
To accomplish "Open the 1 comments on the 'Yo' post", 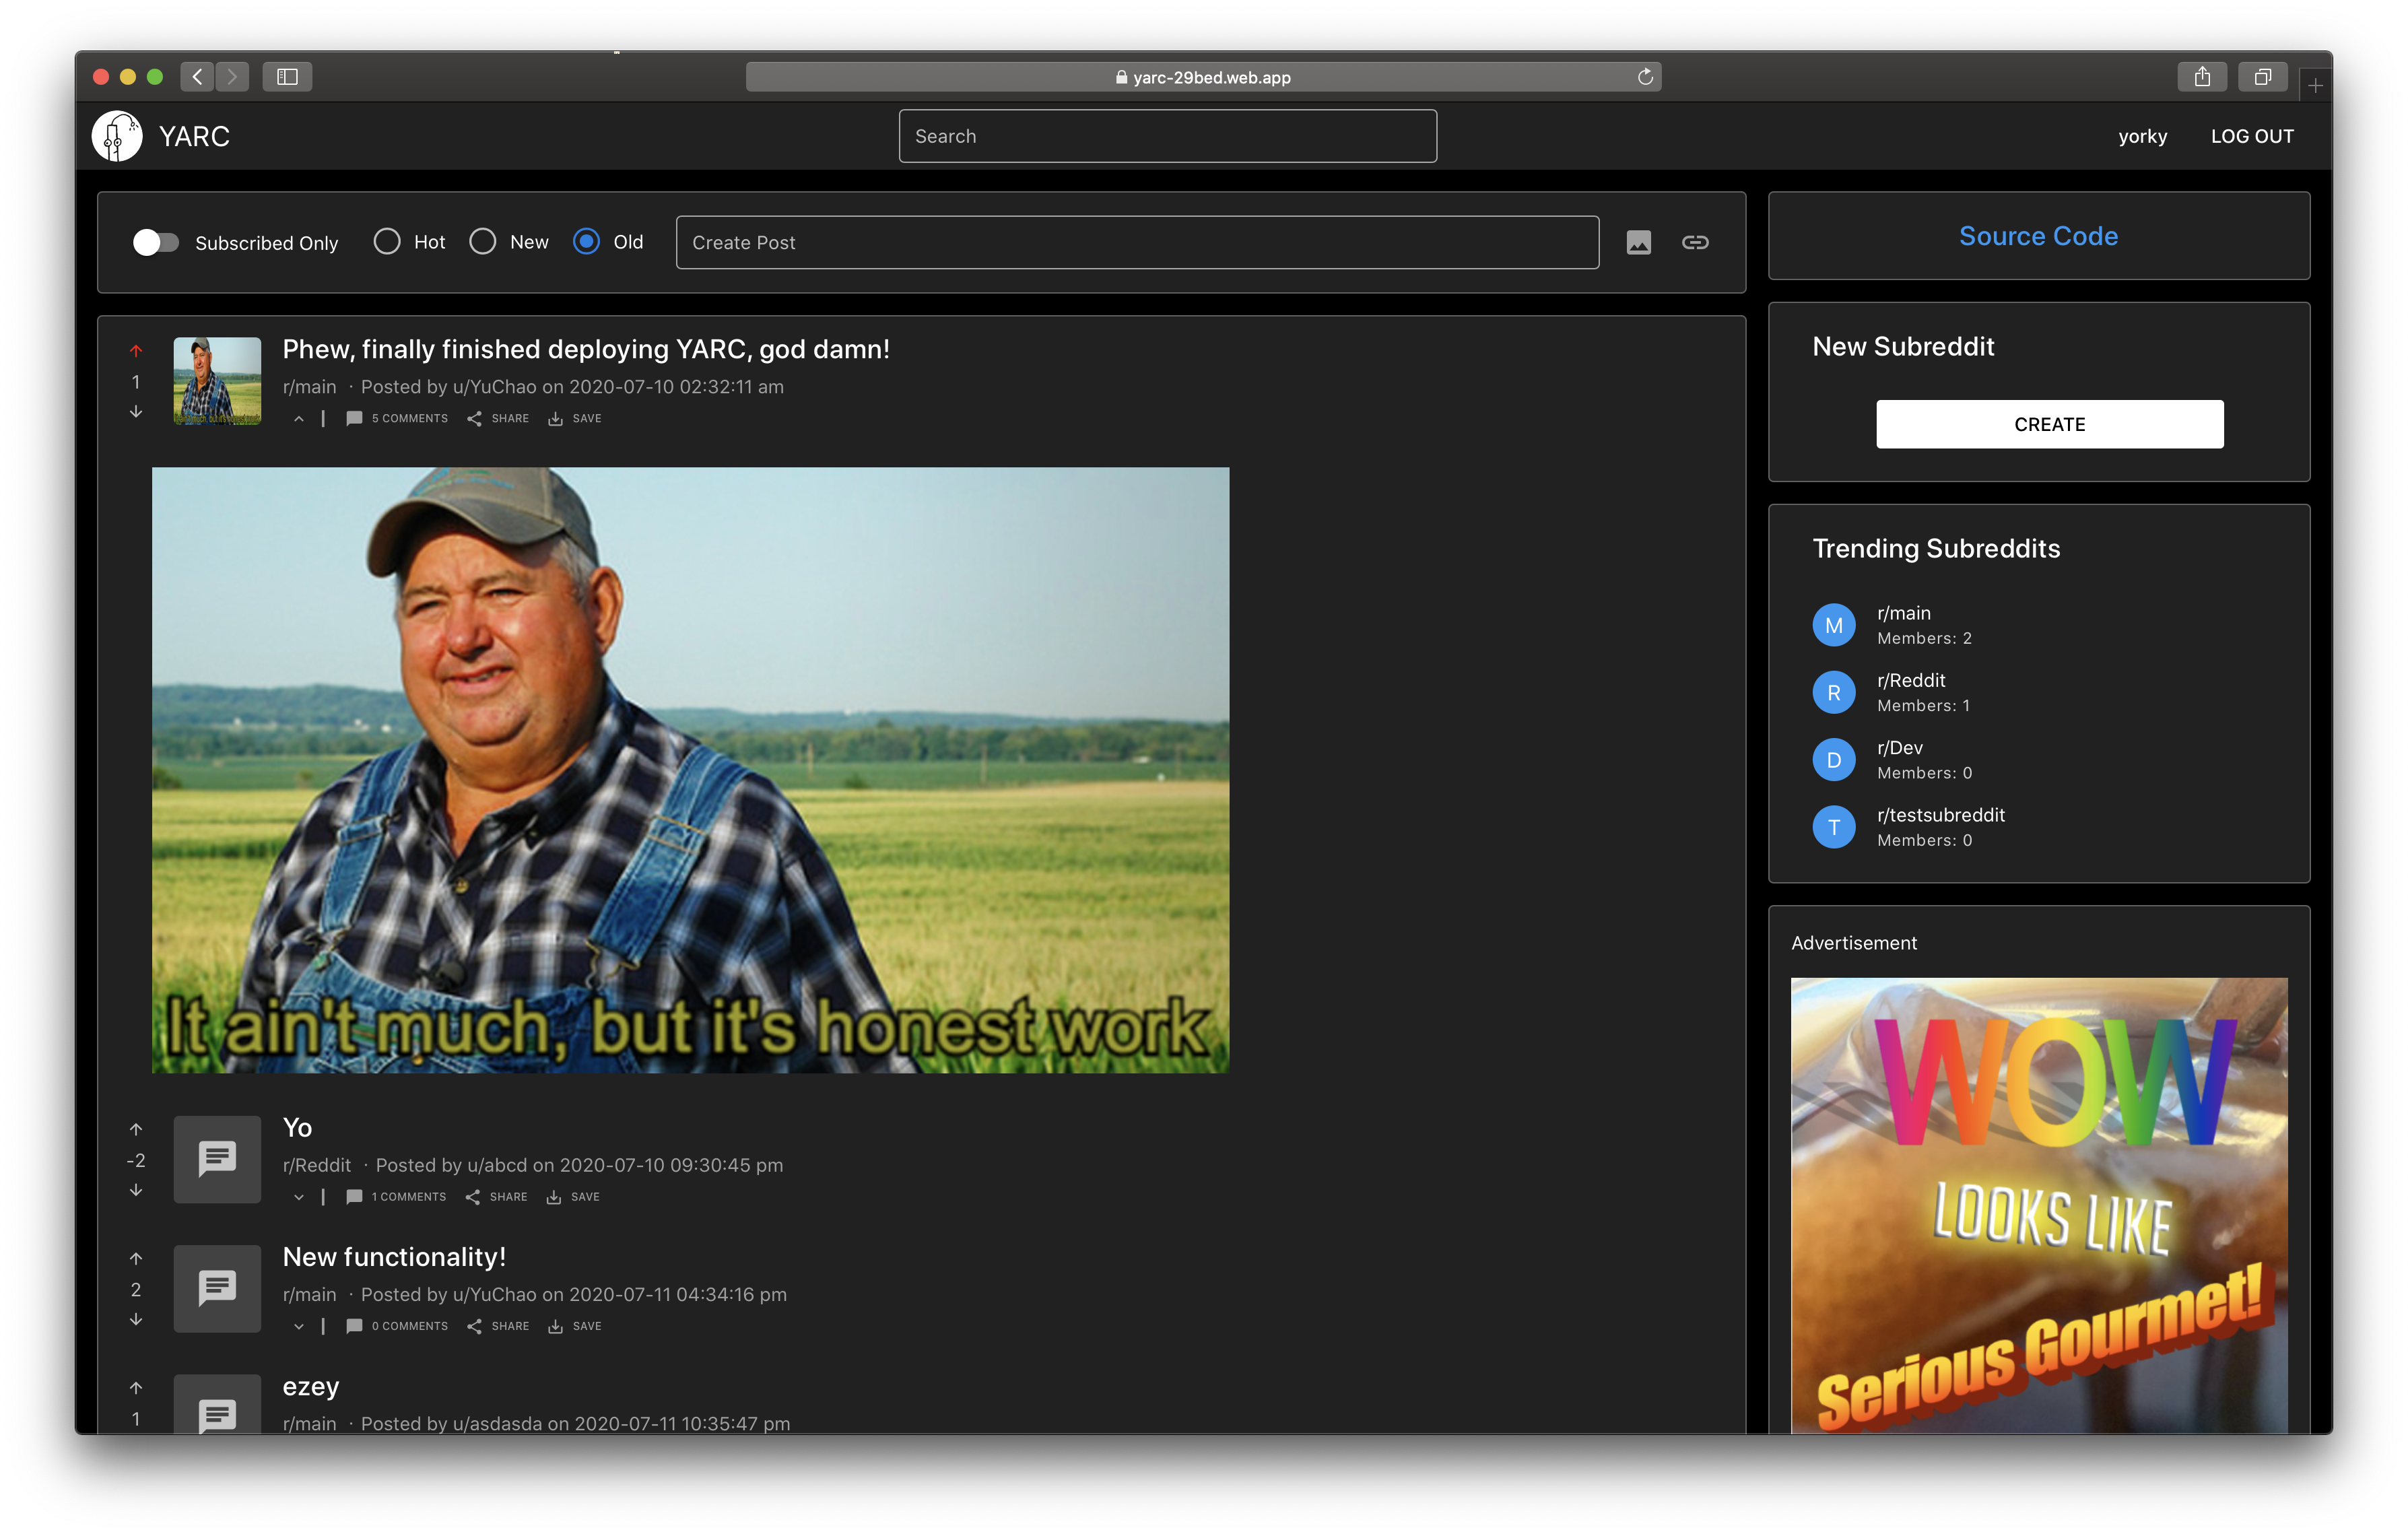I will pyautogui.click(x=396, y=1196).
